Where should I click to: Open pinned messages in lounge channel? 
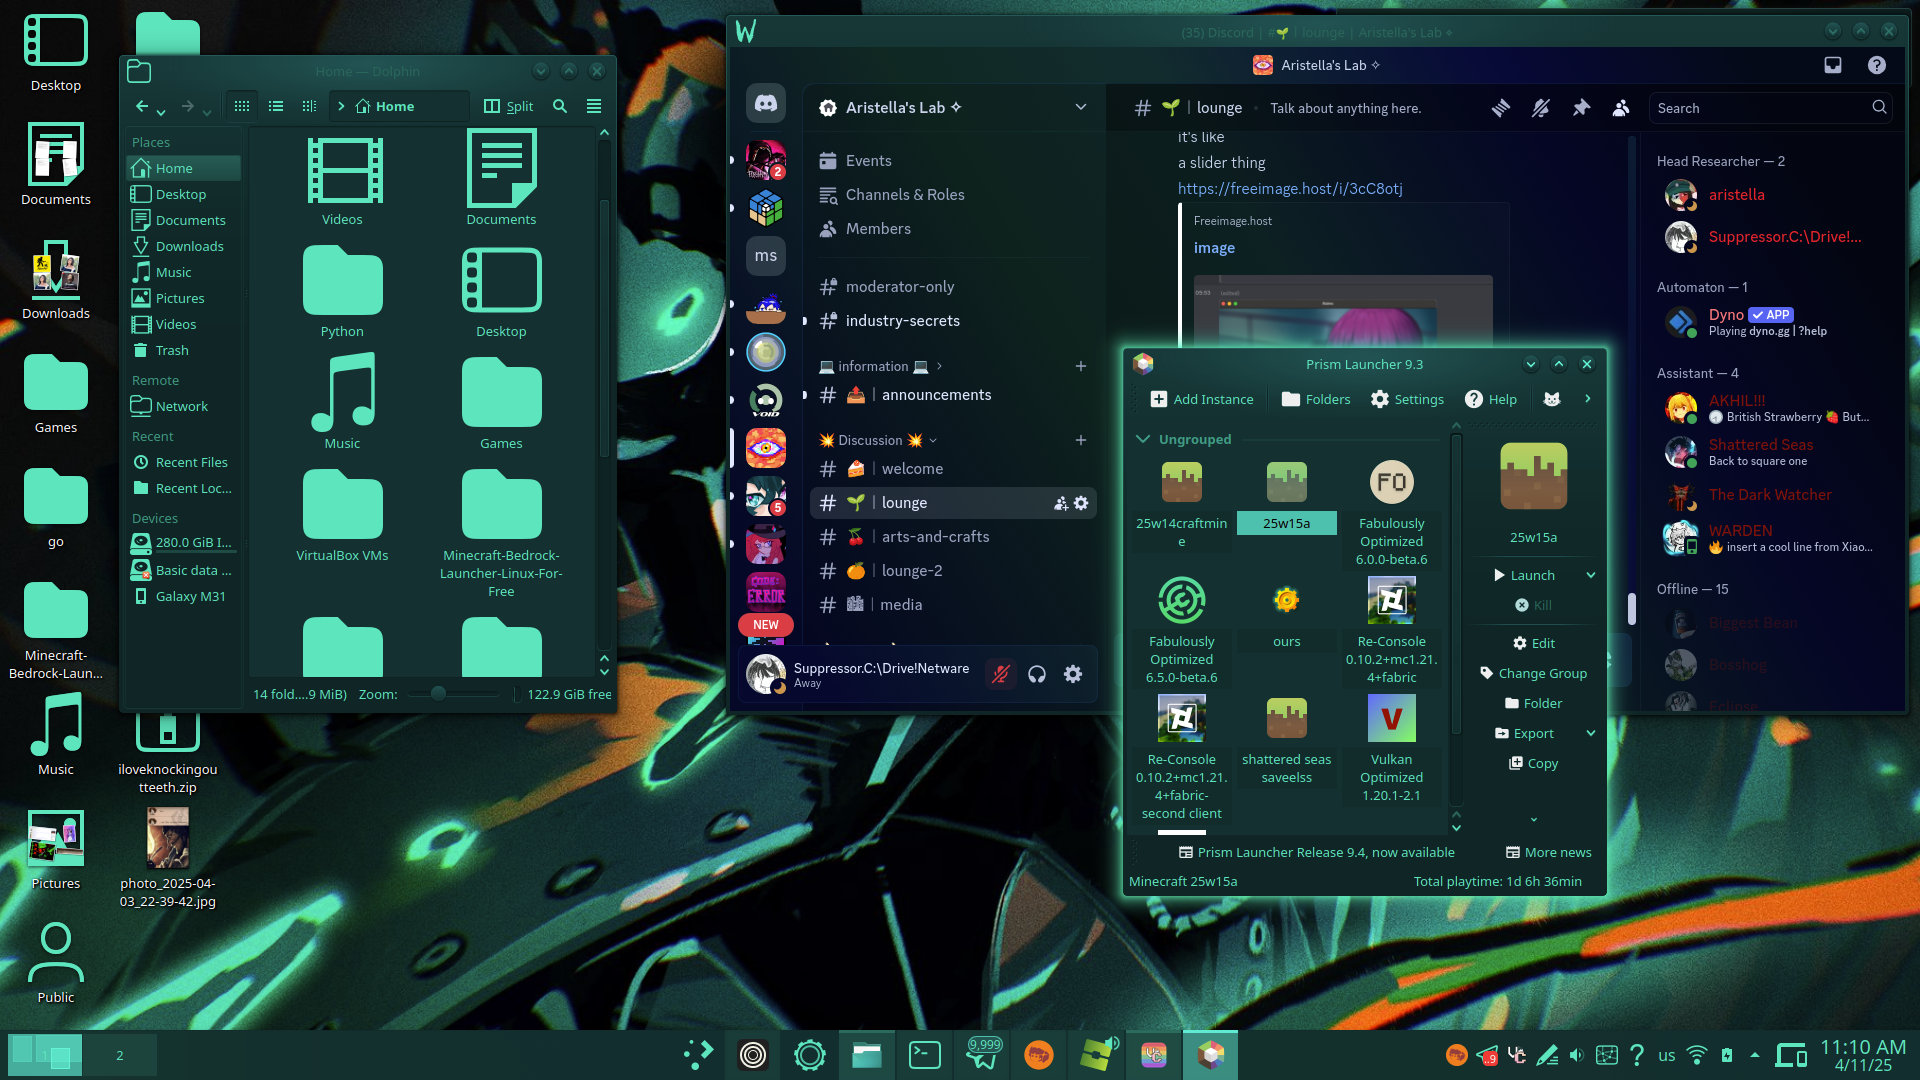[x=1581, y=108]
